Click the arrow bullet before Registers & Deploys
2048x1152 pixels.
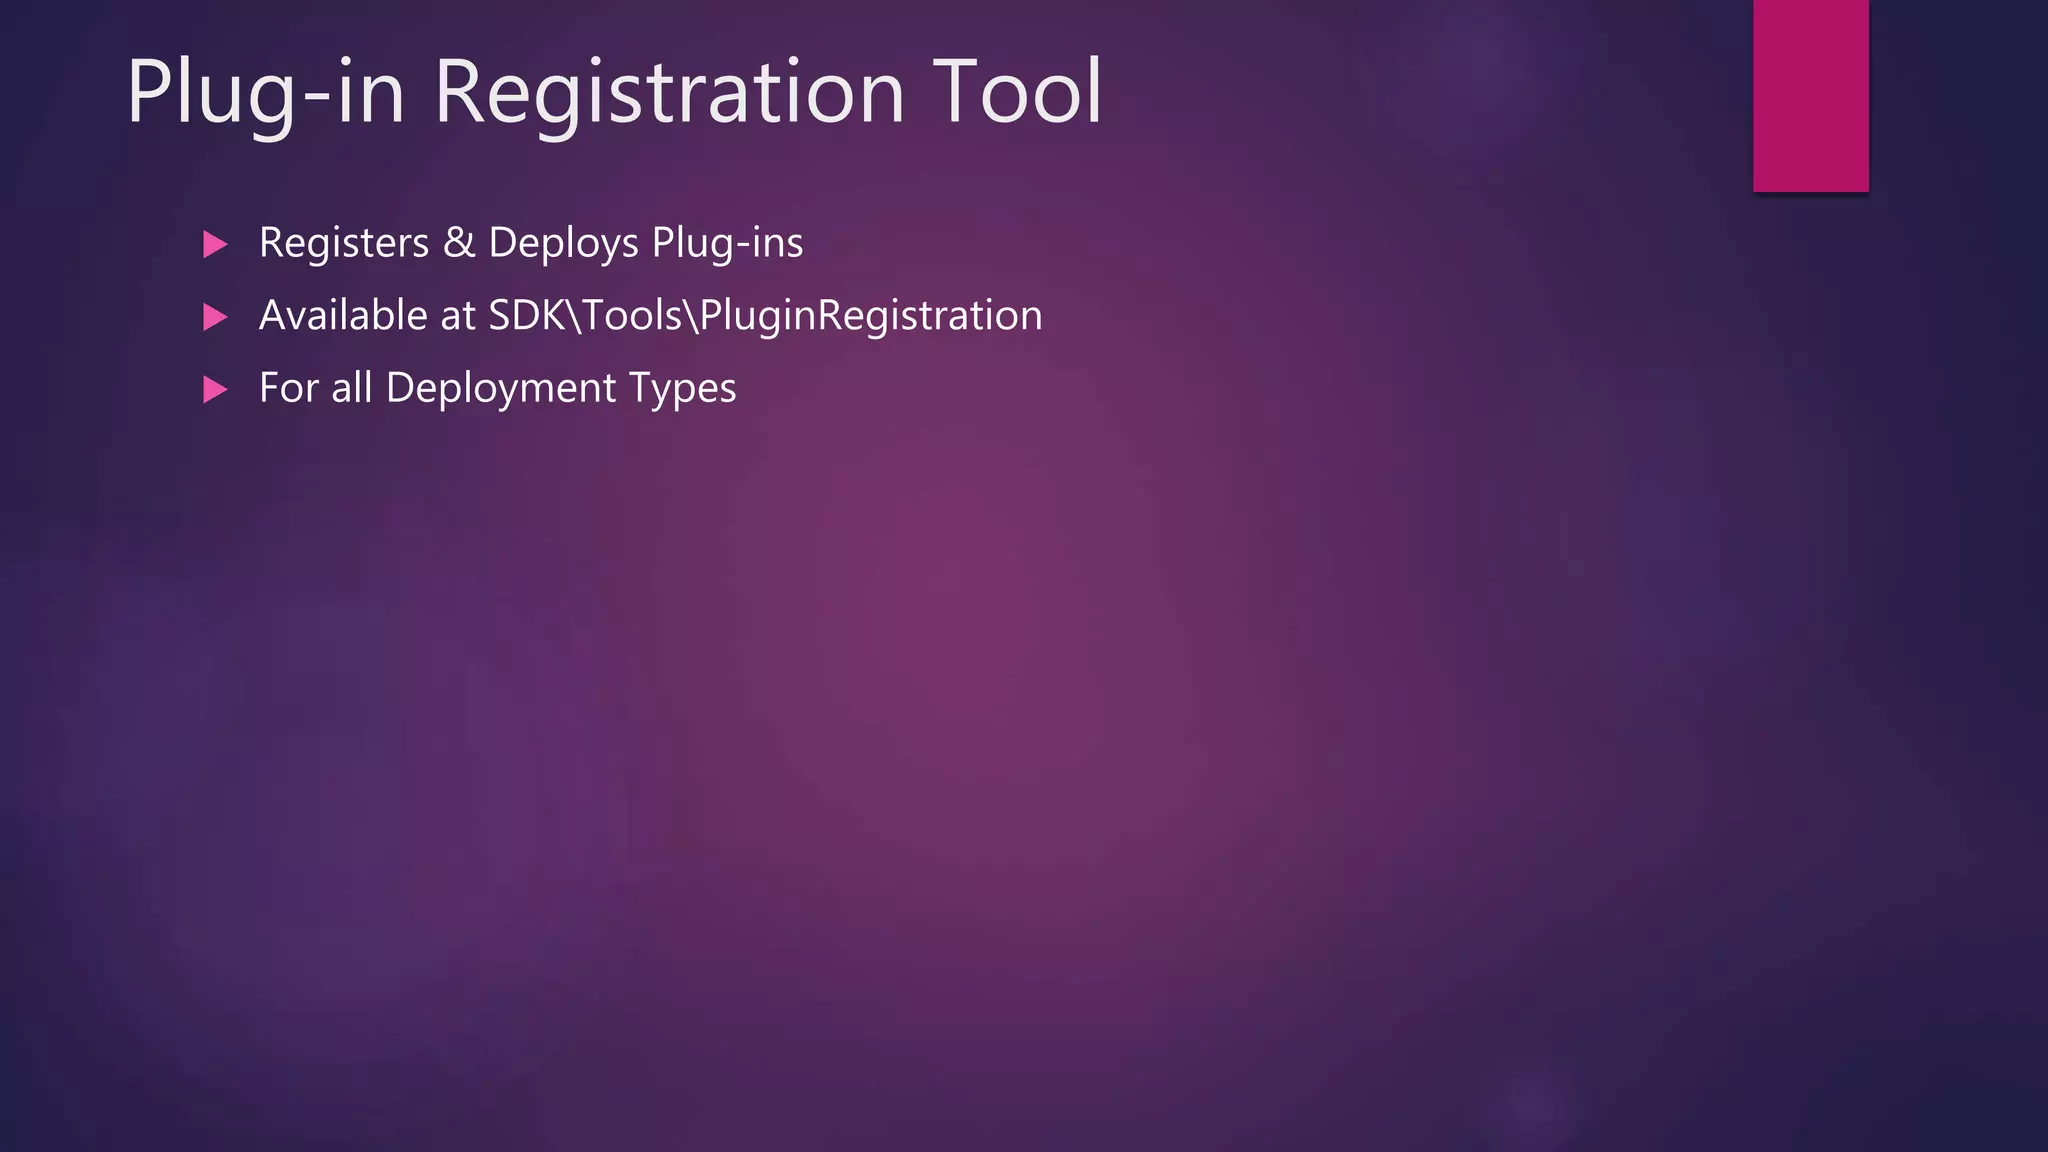(215, 244)
